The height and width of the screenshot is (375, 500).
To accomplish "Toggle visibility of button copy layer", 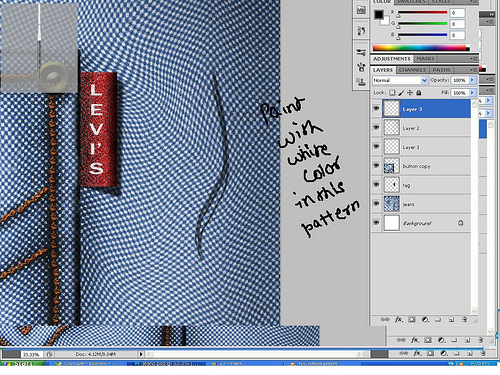I will coord(376,166).
